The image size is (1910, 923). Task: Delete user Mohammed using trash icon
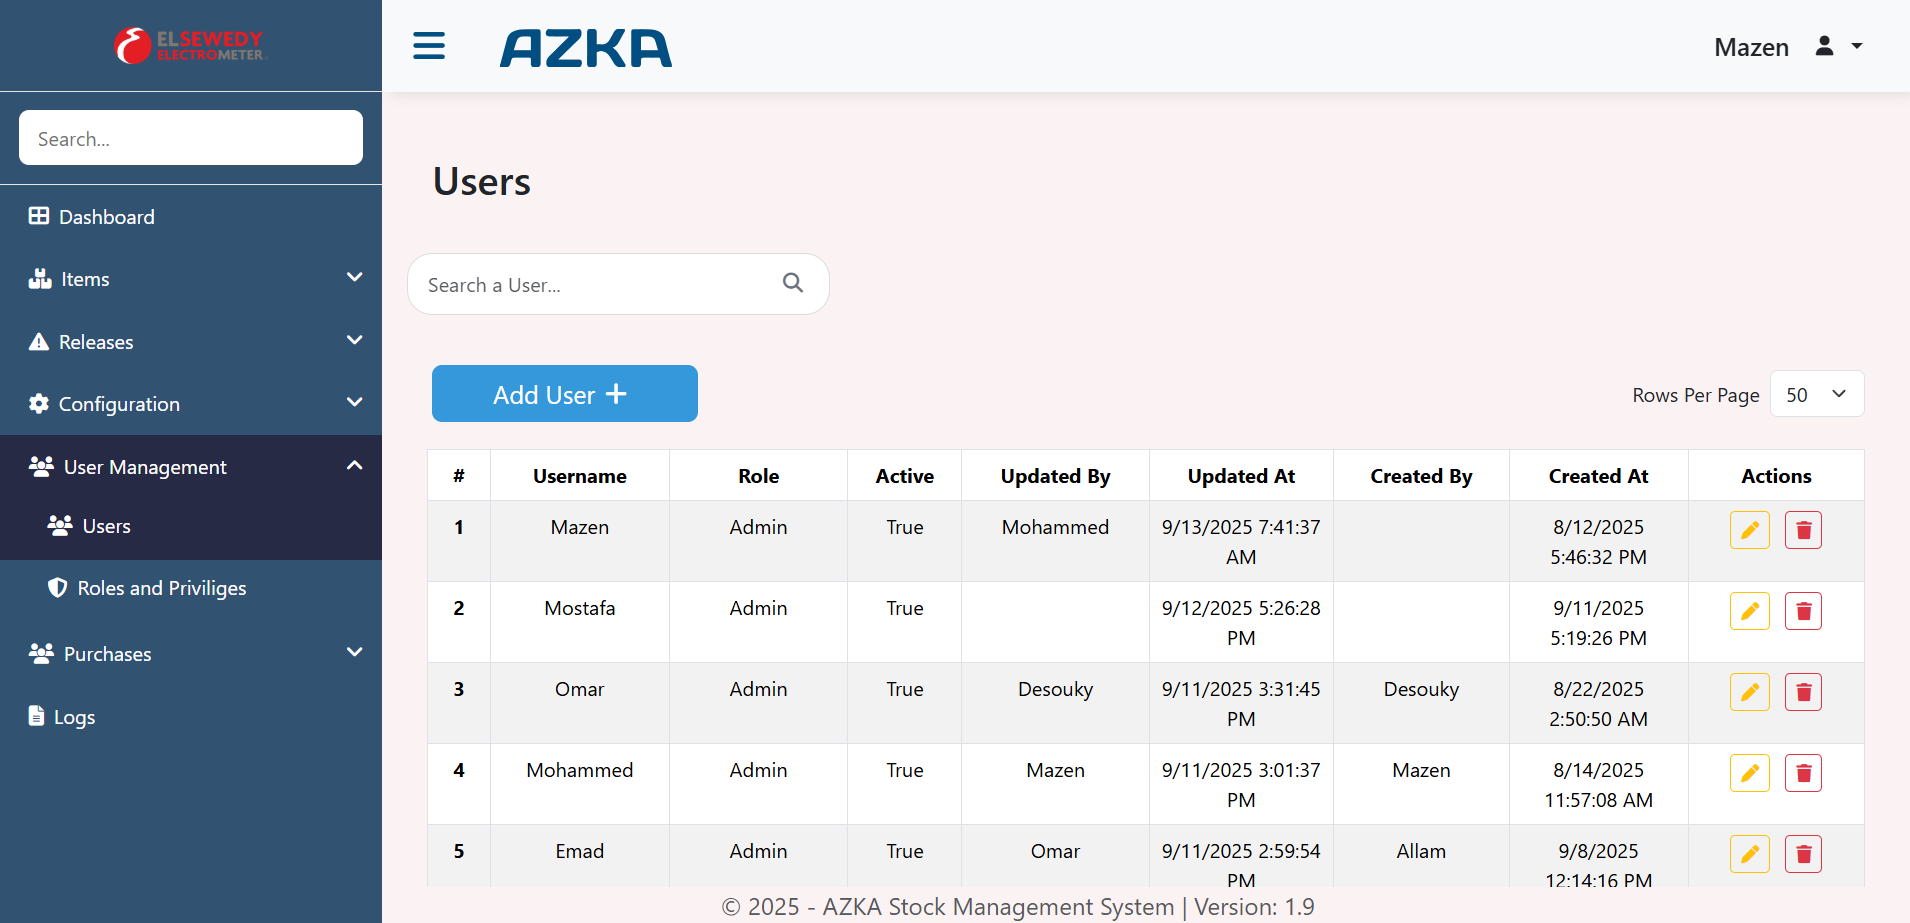click(x=1803, y=773)
